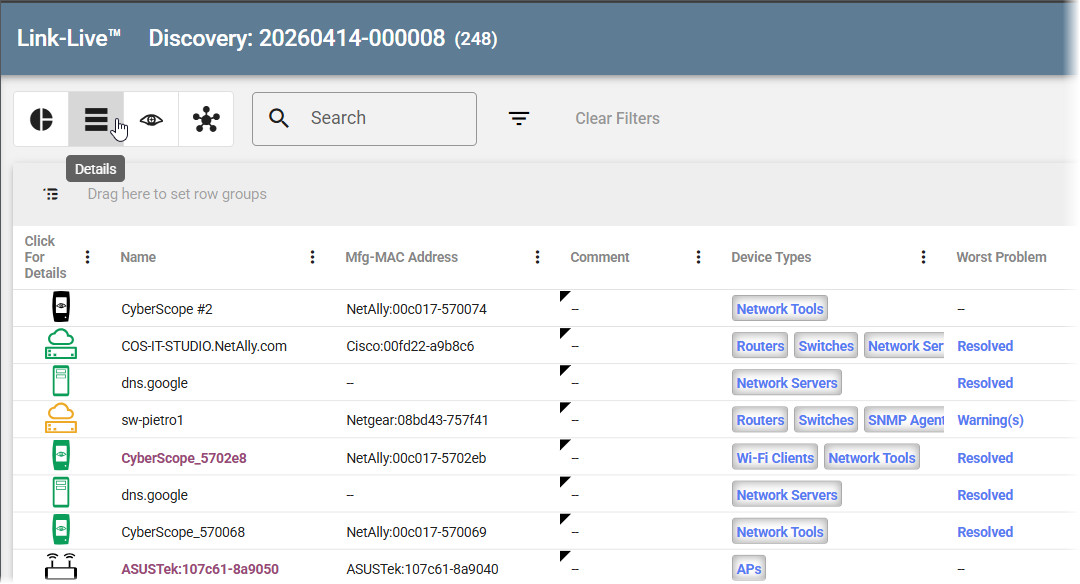The width and height of the screenshot is (1080, 584).
Task: Open Resolved link for second dns.google
Action: tap(985, 494)
